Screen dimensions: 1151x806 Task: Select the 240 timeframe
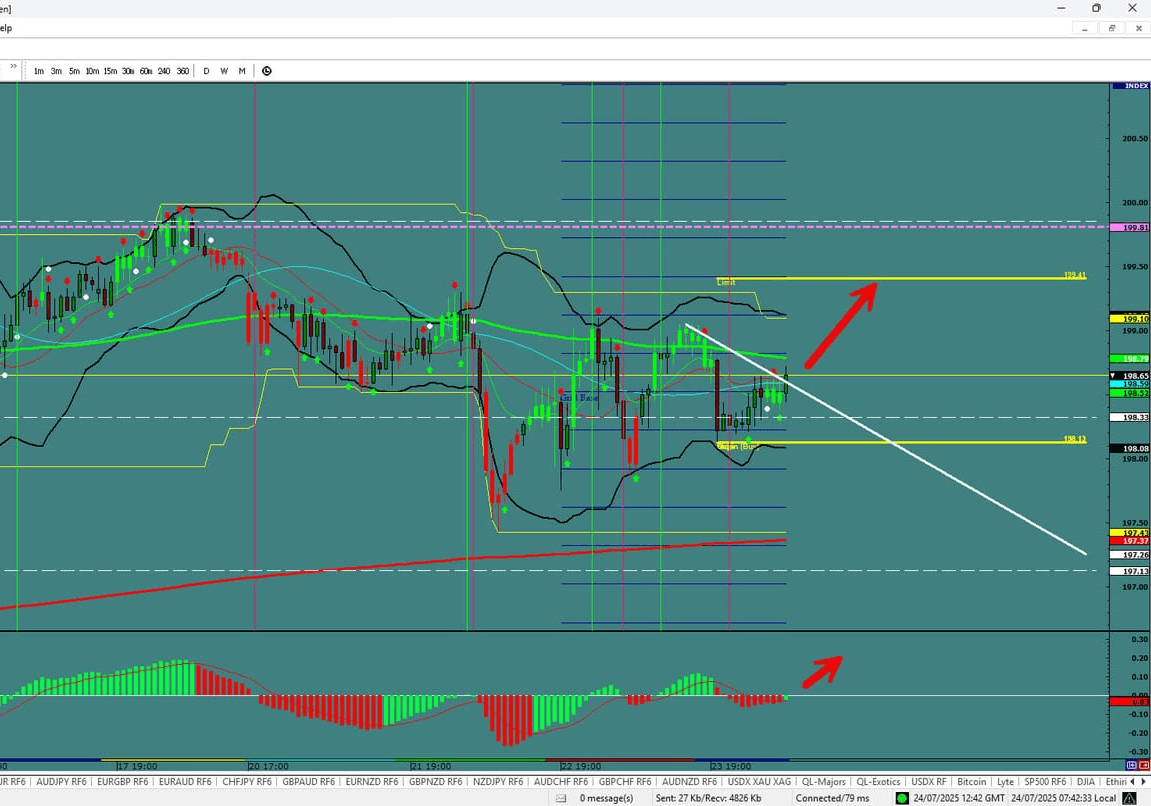coord(164,71)
